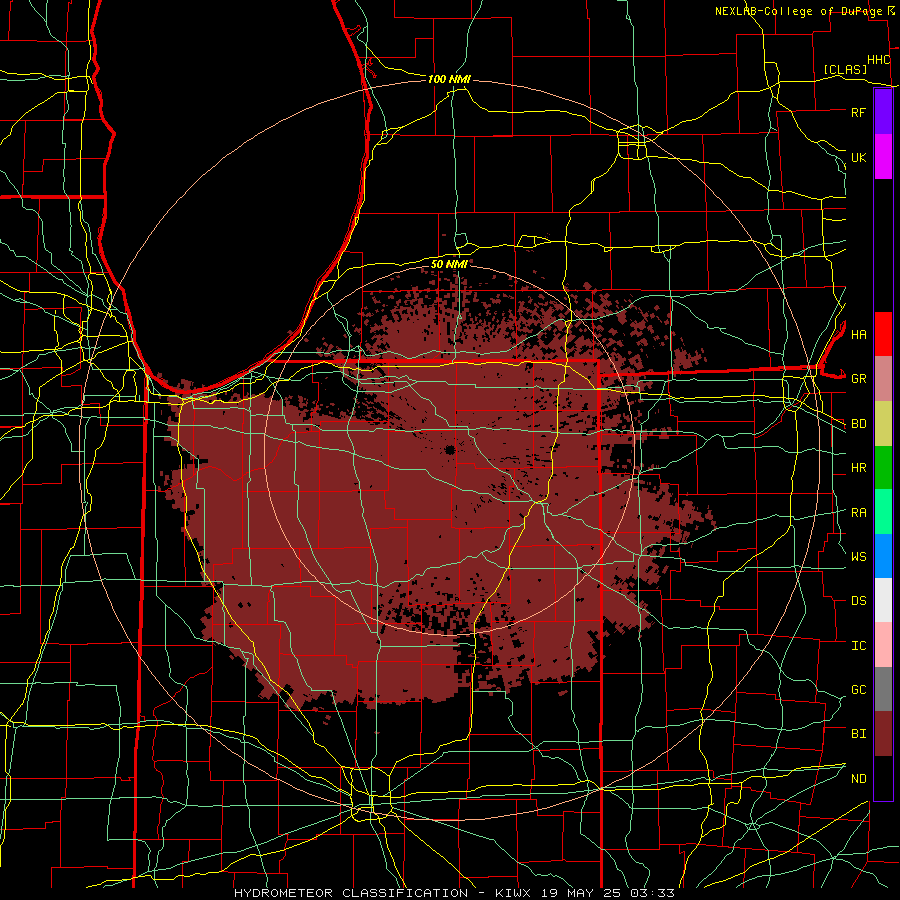Click the GC legend label
Viewport: 900px width, 900px height.
point(858,689)
